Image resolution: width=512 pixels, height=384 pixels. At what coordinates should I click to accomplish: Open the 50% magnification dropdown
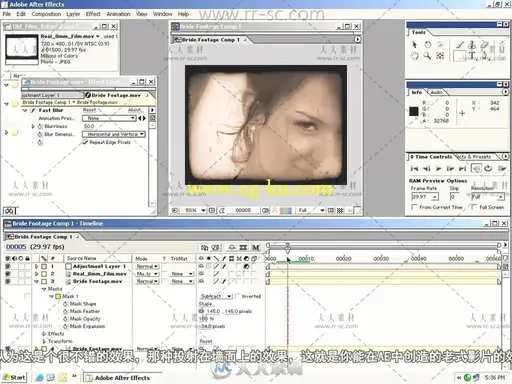(x=195, y=210)
